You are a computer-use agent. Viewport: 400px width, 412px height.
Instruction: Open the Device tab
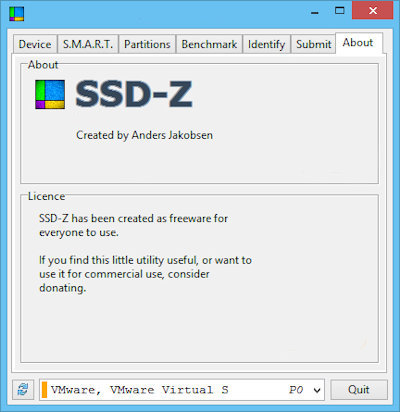[x=35, y=44]
